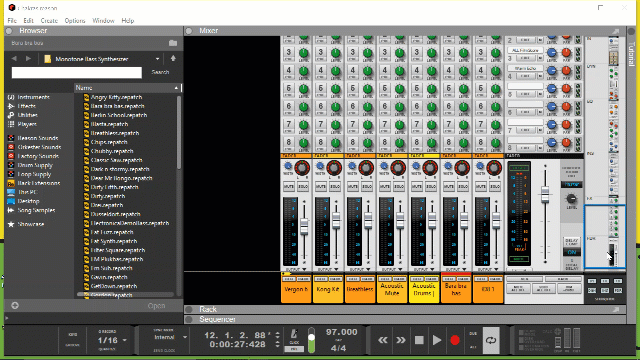Solo the Kong Kit channel

pyautogui.click(x=335, y=187)
